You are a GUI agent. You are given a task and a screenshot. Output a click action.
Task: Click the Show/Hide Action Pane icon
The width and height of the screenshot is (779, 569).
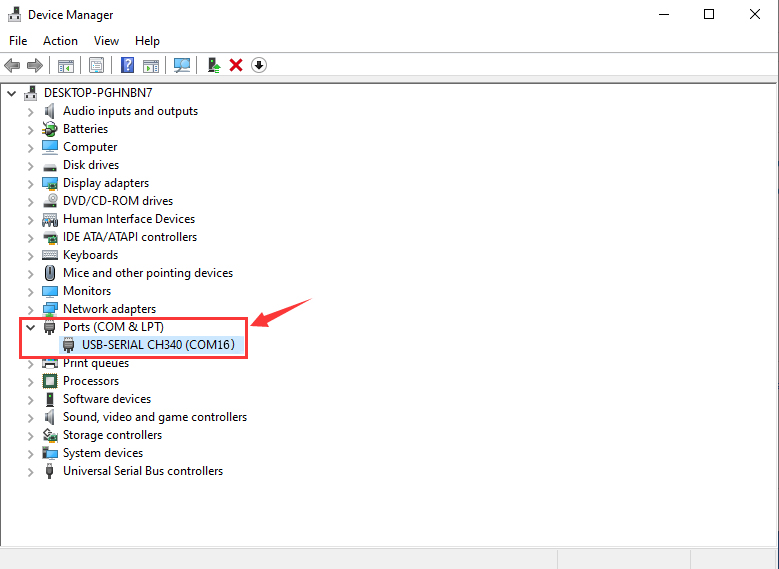tap(151, 65)
